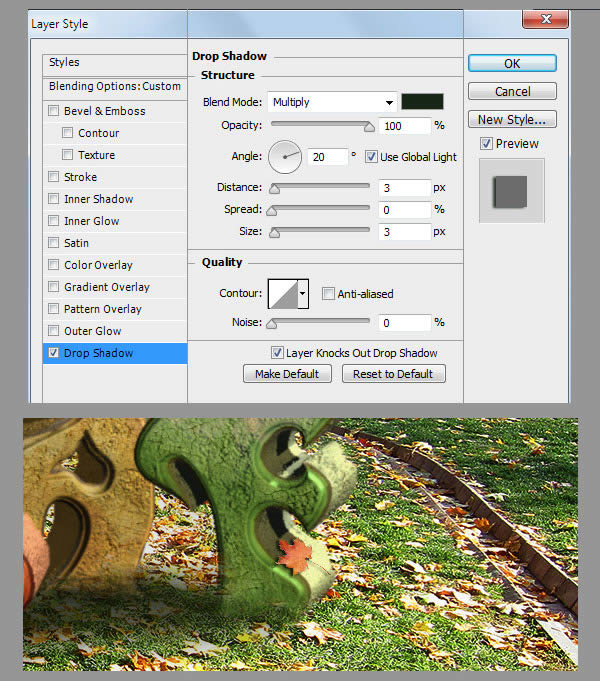Image resolution: width=600 pixels, height=681 pixels.
Task: Select the Satin effect row
Action: tap(115, 243)
